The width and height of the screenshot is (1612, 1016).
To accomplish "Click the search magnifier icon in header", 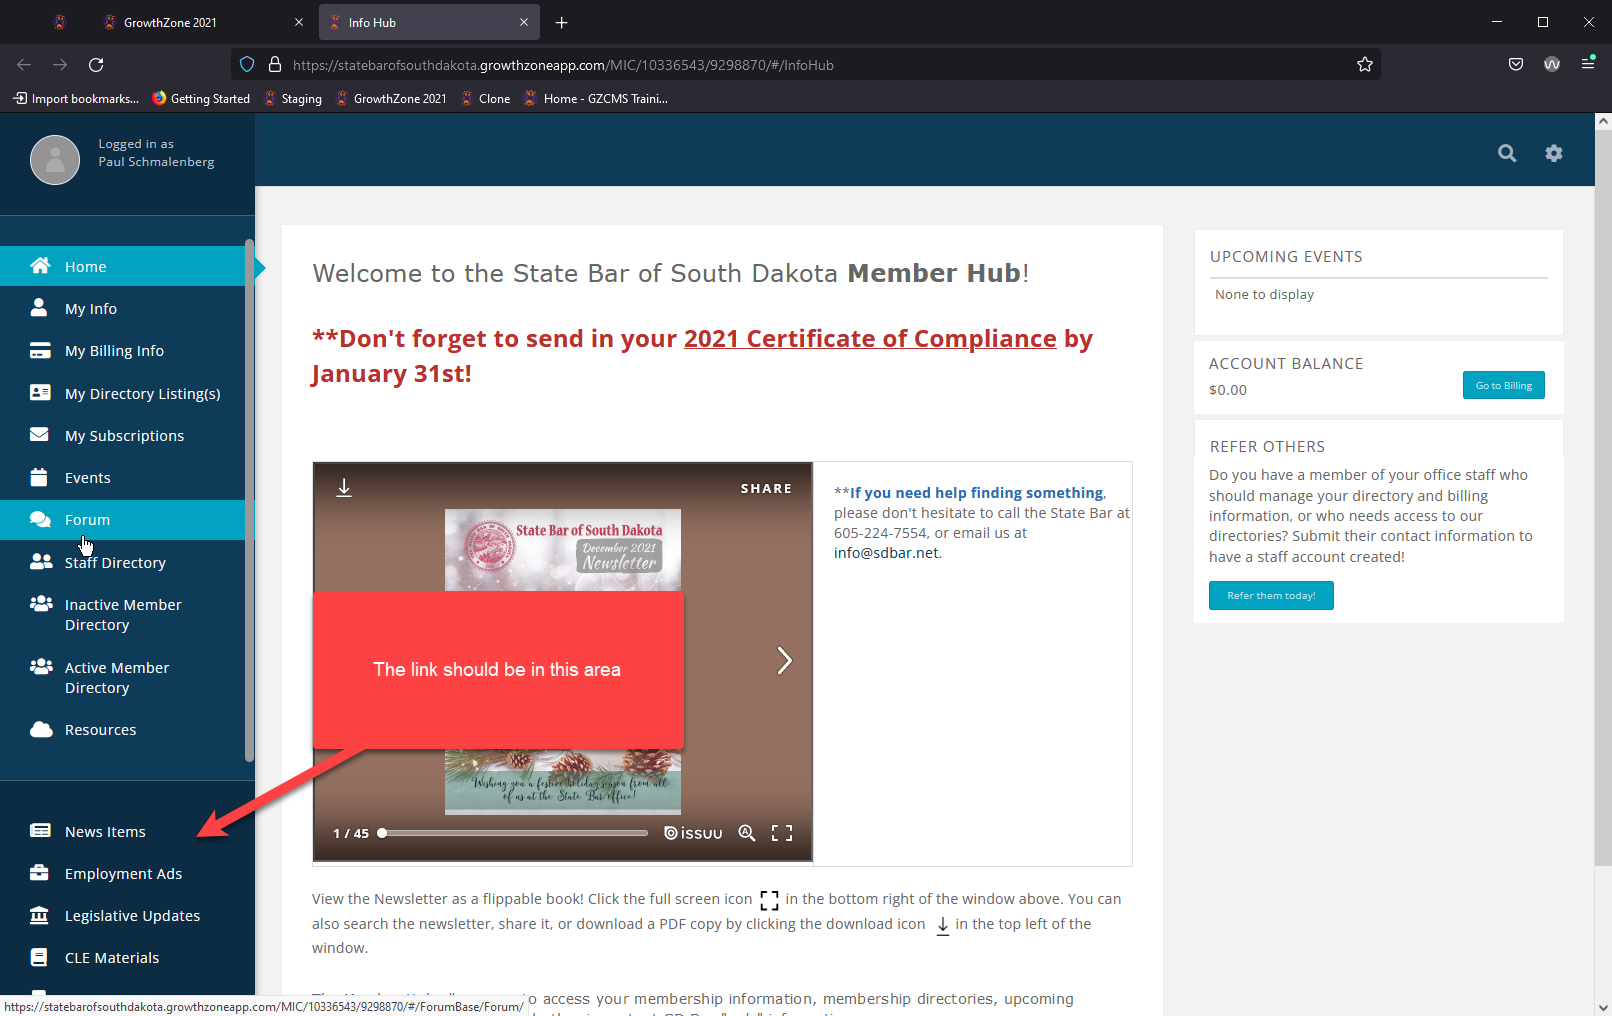I will coord(1506,153).
